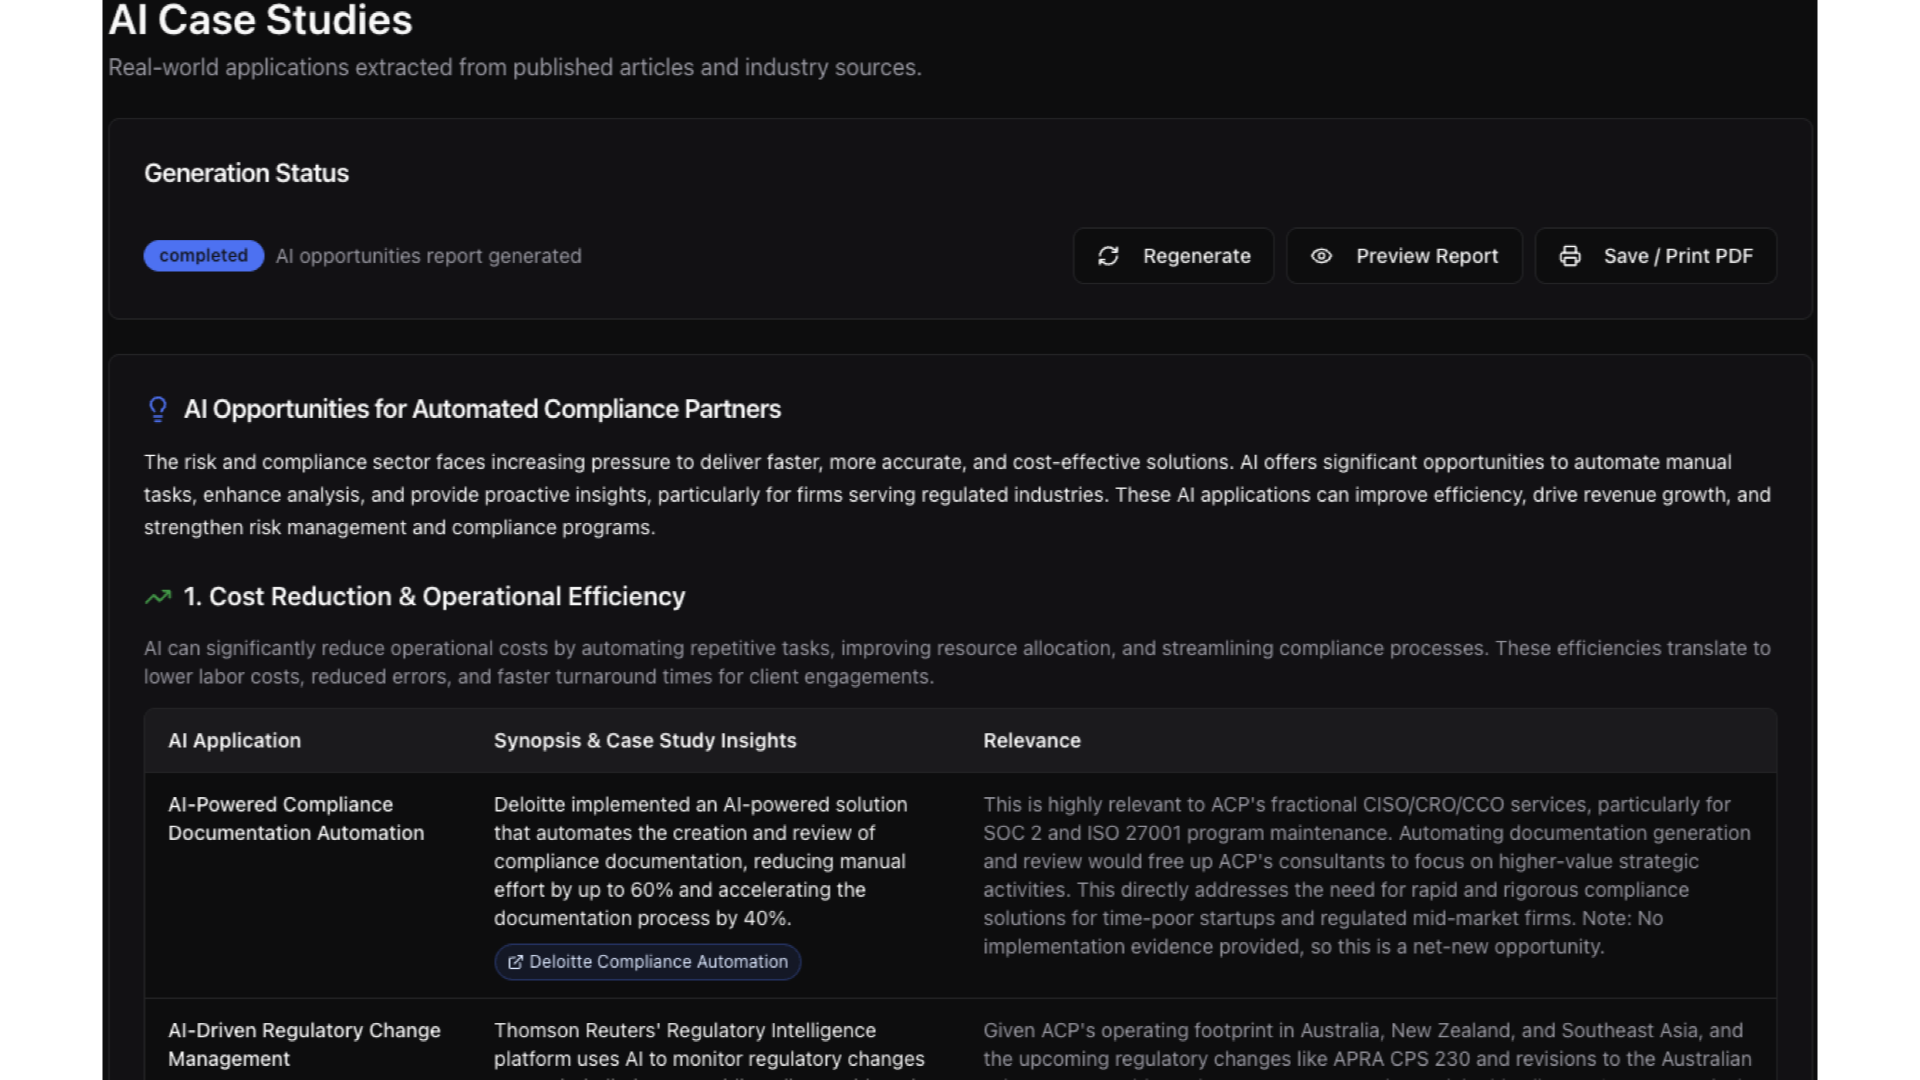Select the AI-Powered Compliance Documentation Automation row
Image resolution: width=1920 pixels, height=1080 pixels.
296,818
